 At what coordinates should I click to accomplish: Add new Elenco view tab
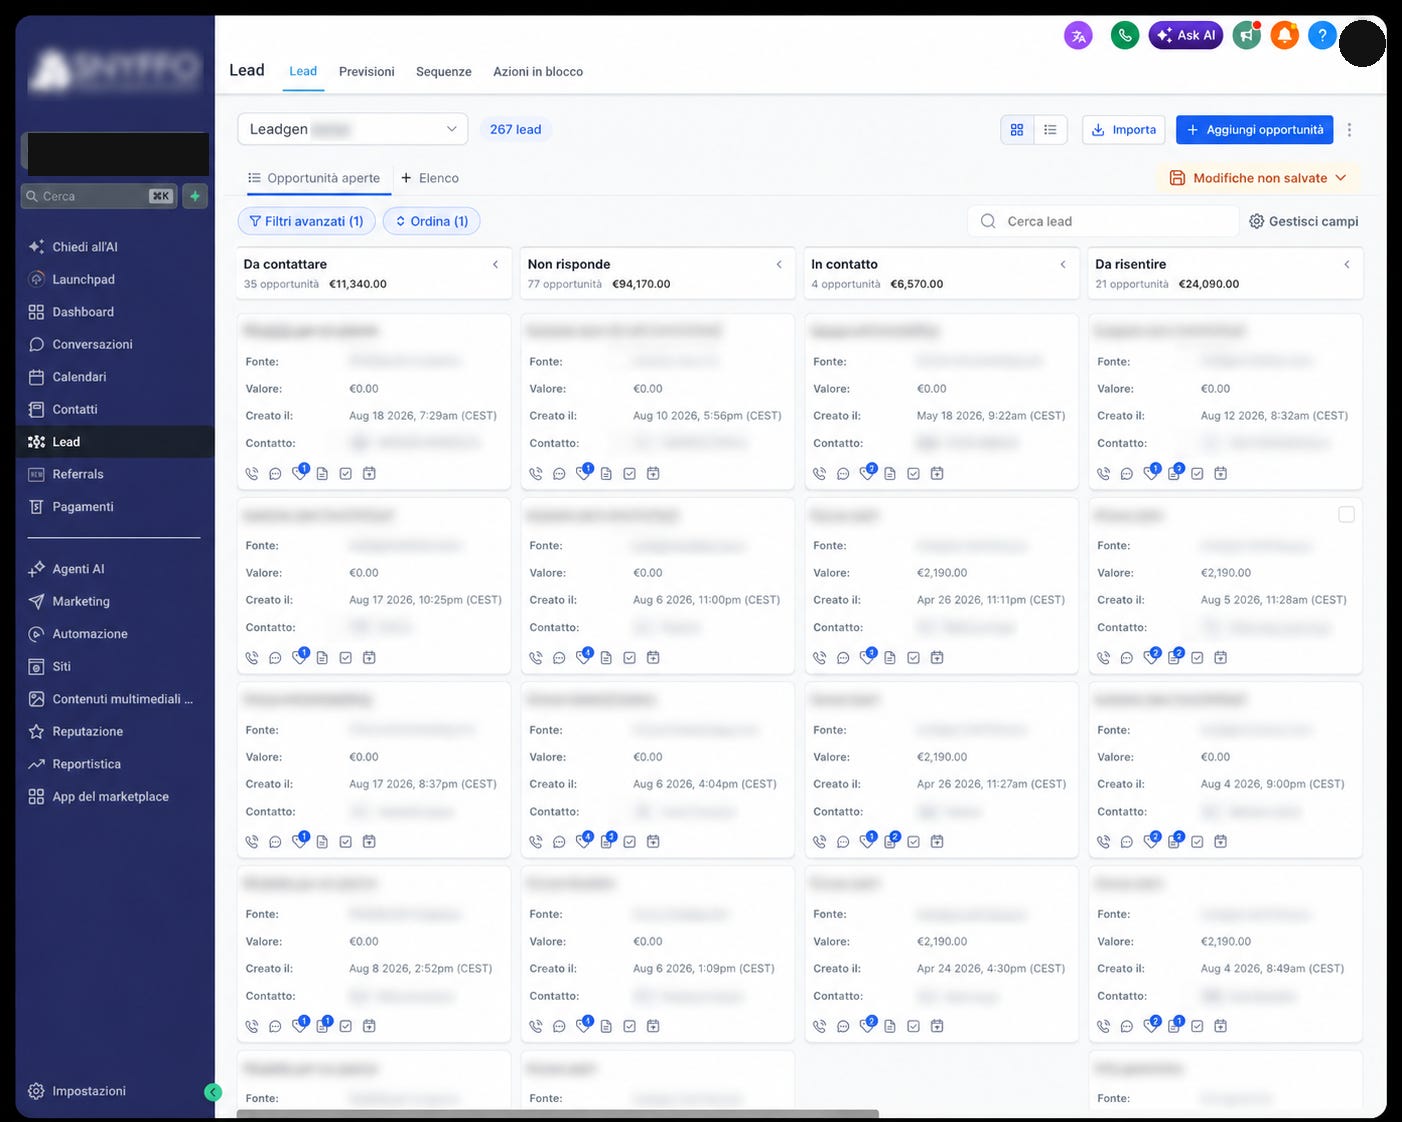click(x=430, y=178)
